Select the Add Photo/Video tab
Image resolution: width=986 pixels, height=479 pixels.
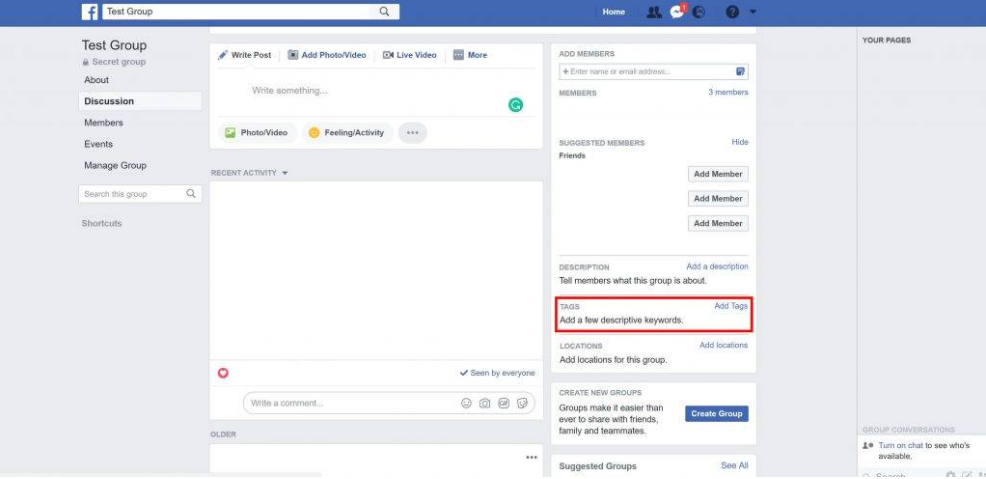327,55
